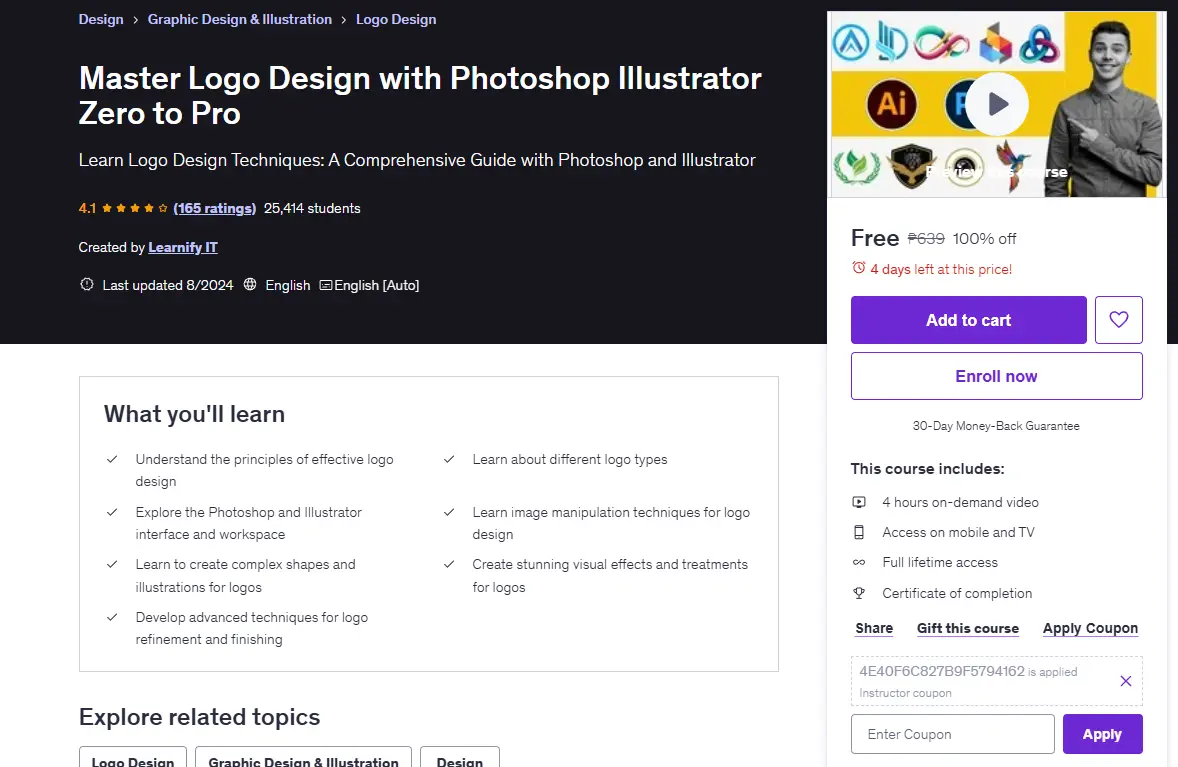
Task: Click the course preview thumbnail image
Action: coord(996,104)
